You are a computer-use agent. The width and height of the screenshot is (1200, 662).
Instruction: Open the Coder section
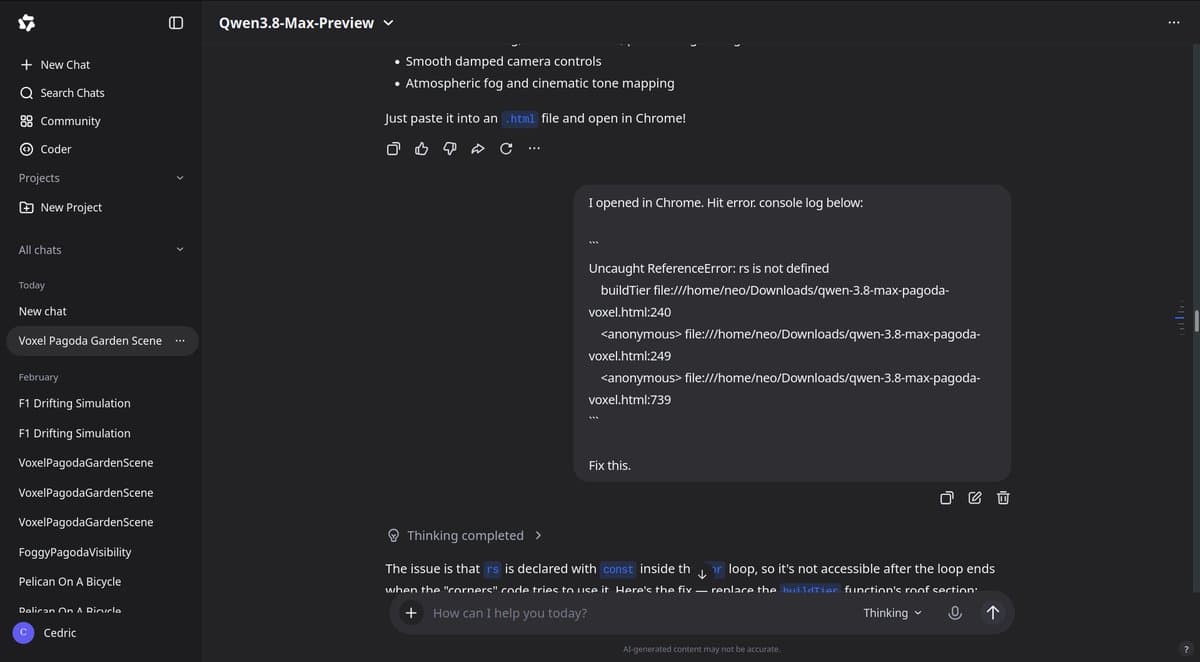tap(46, 149)
